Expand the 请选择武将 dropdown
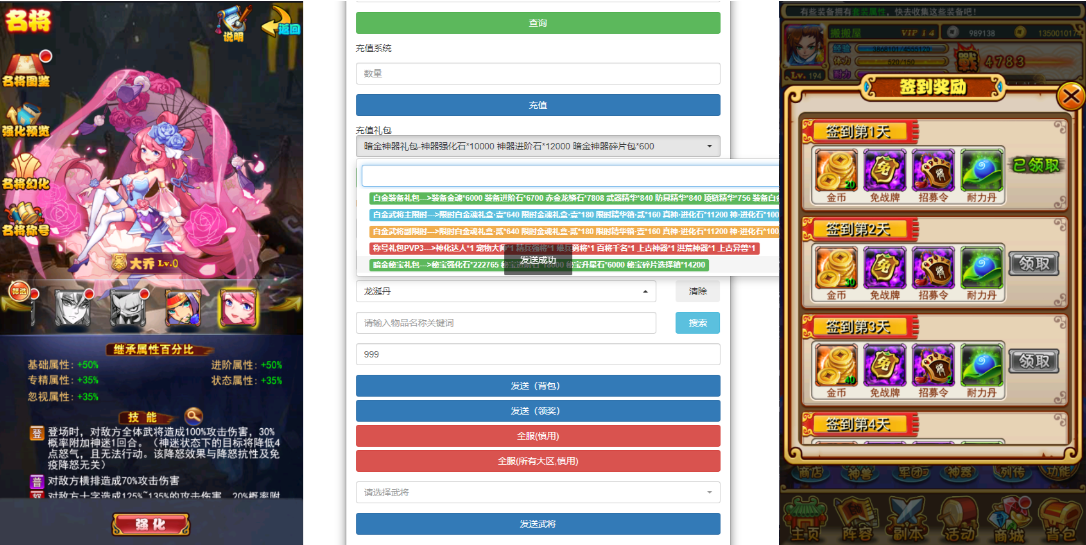Viewport: 1086px width, 545px height. click(x=538, y=492)
